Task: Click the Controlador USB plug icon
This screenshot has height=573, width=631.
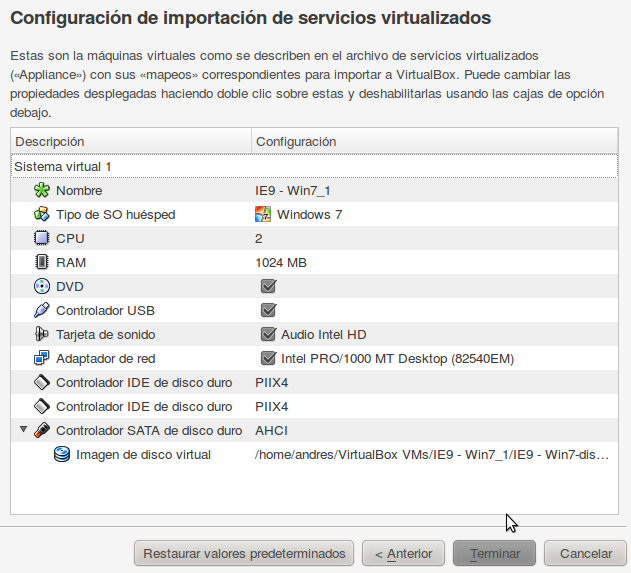Action: pos(42,310)
